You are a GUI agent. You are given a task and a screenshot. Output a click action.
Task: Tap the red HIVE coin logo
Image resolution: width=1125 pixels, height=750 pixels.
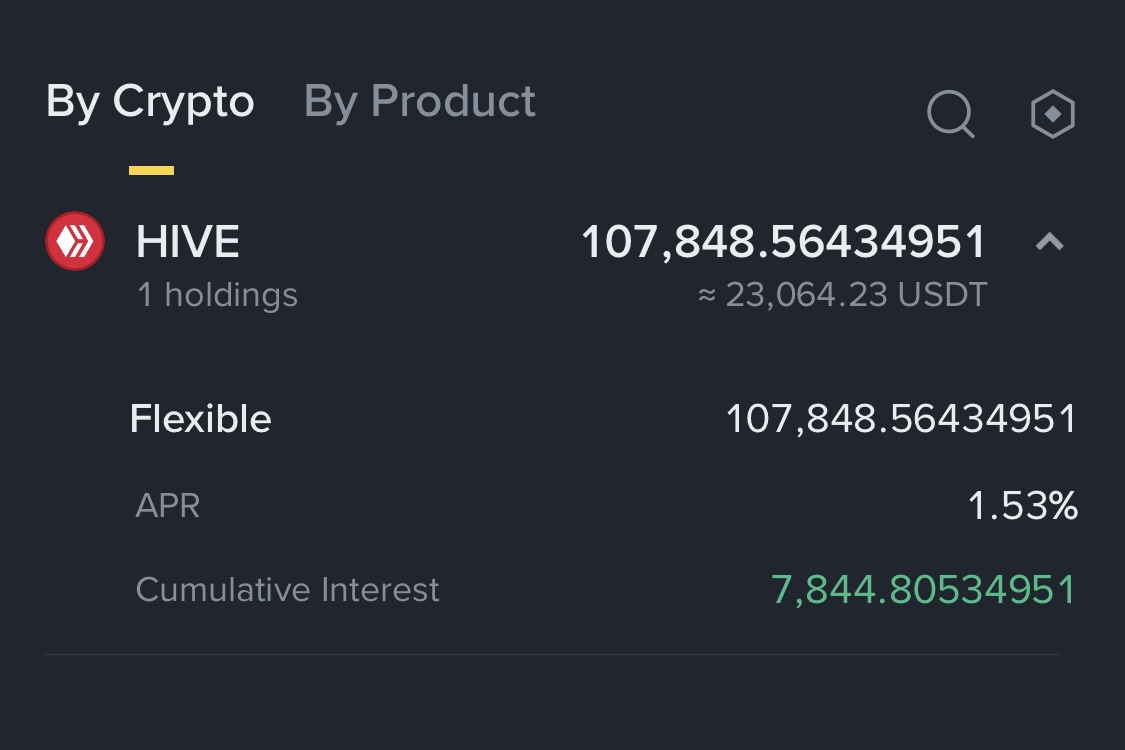click(x=75, y=241)
